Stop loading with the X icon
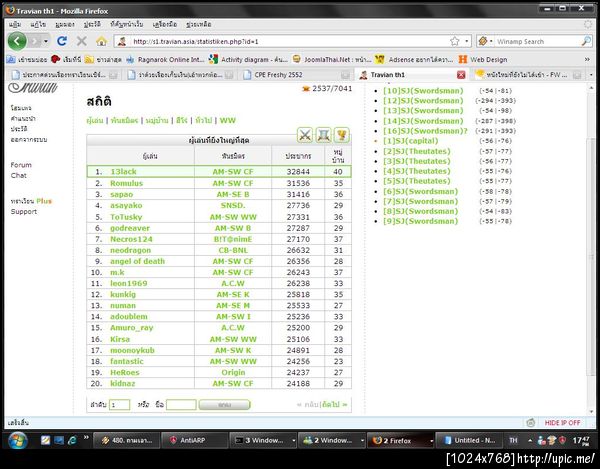This screenshot has width=600, height=469. [x=82, y=41]
